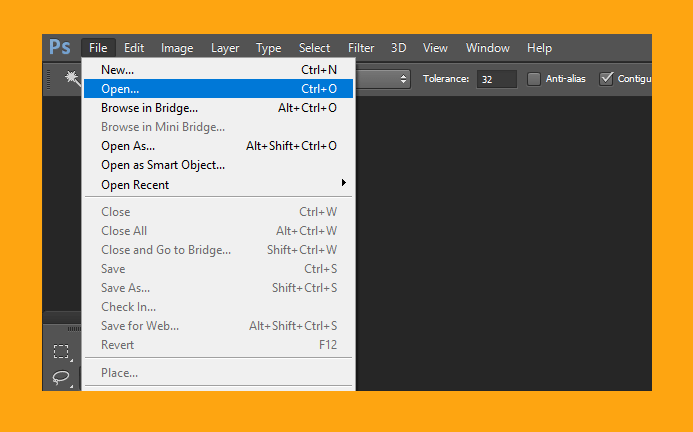
Task: Open the 3D menu
Action: [398, 48]
